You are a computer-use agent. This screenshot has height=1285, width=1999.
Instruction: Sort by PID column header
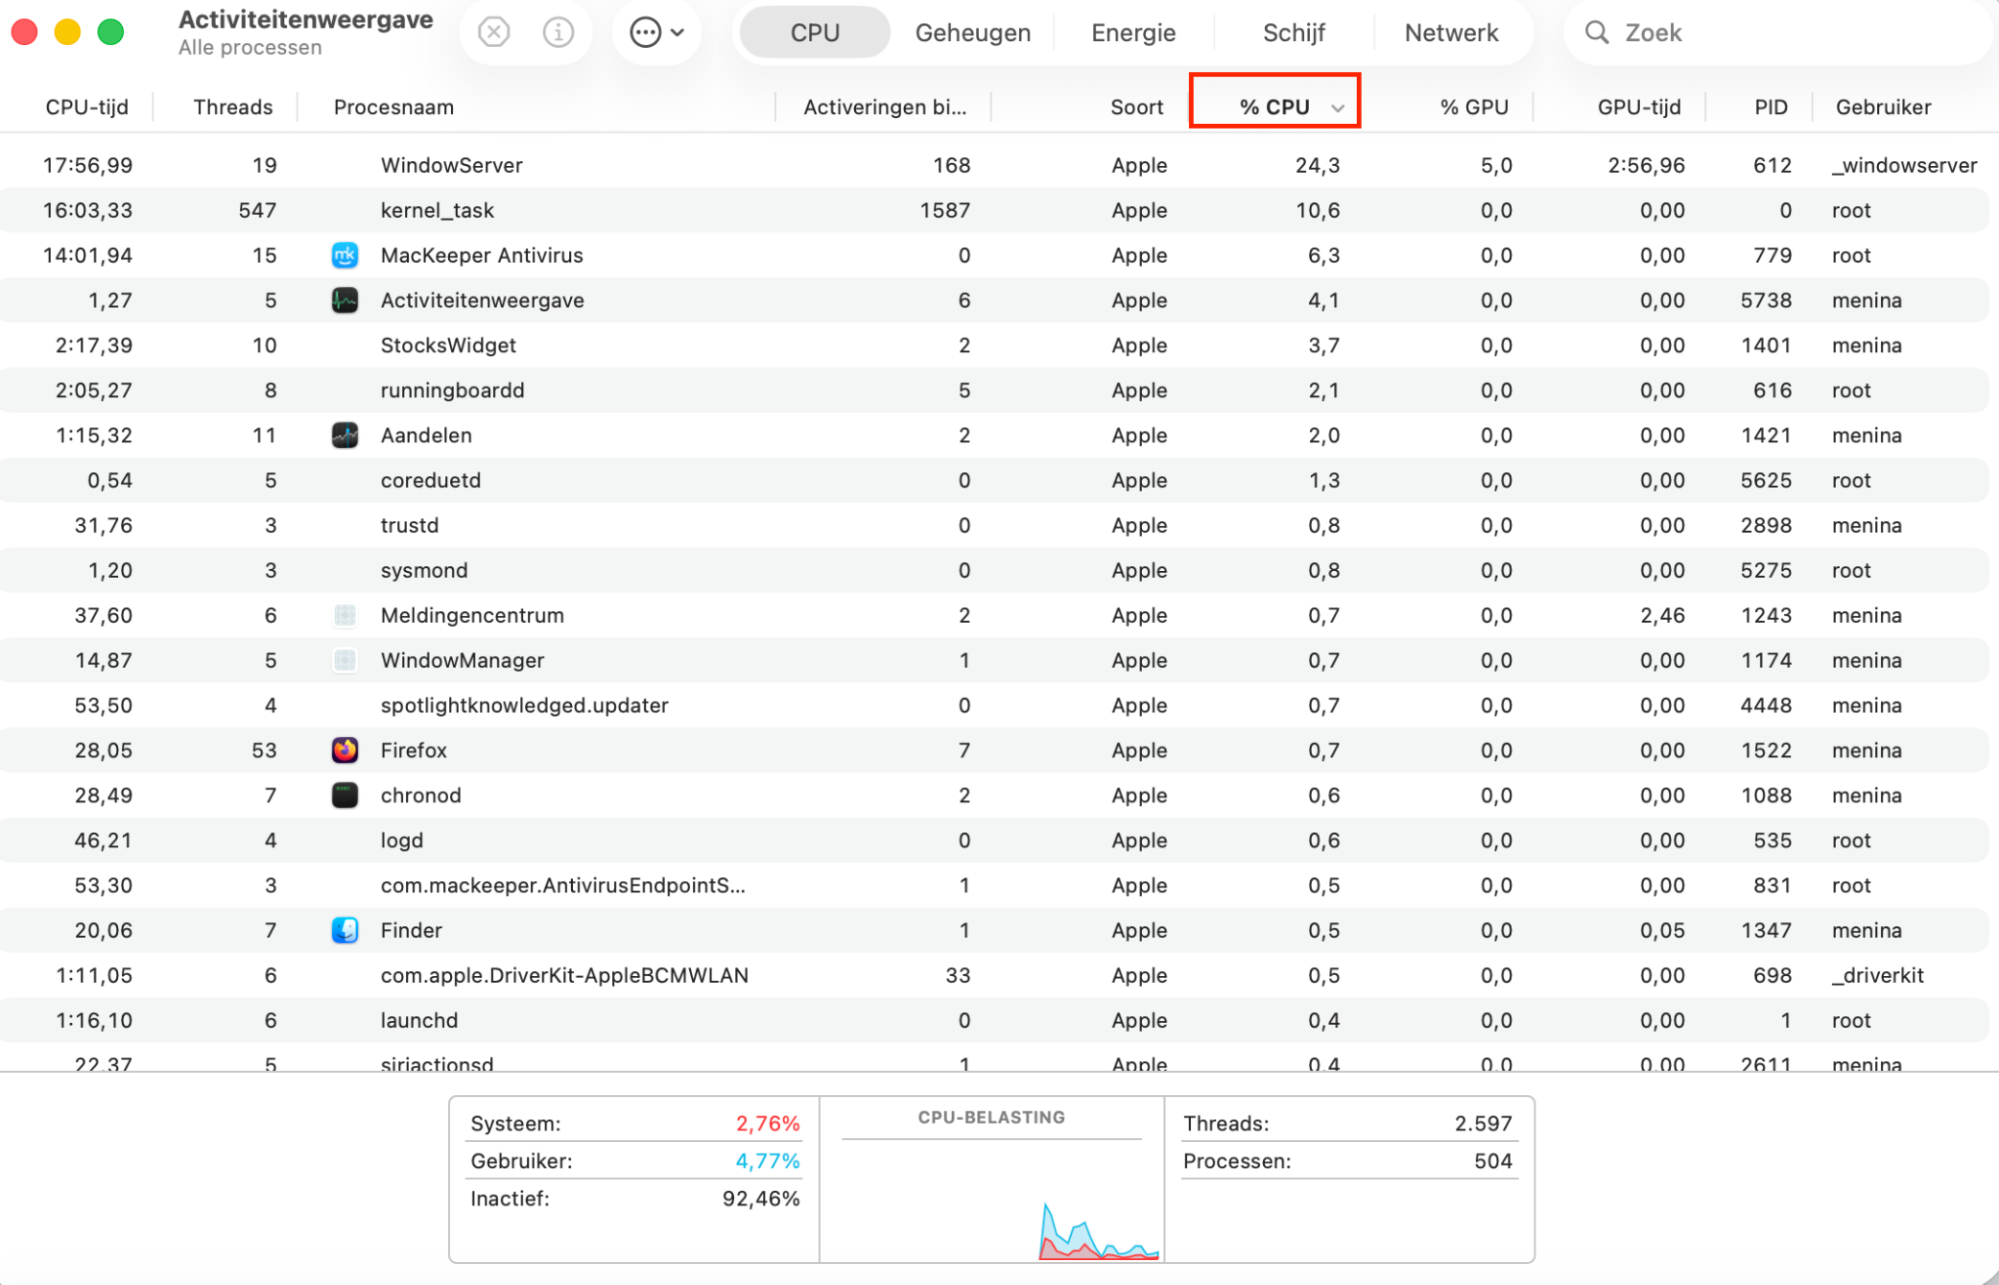pyautogui.click(x=1771, y=107)
